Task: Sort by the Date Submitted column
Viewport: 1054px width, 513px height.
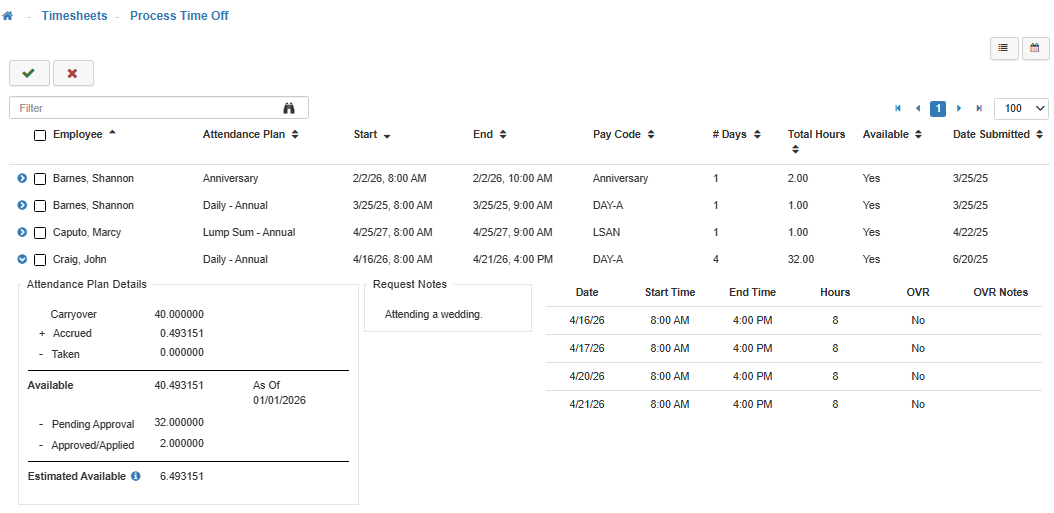Action: (995, 135)
